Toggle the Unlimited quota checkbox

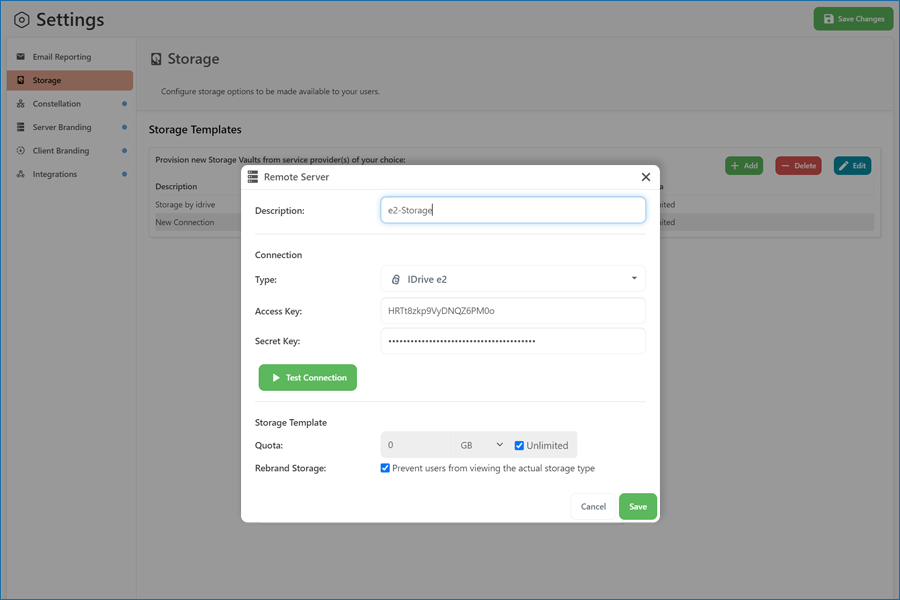point(519,446)
